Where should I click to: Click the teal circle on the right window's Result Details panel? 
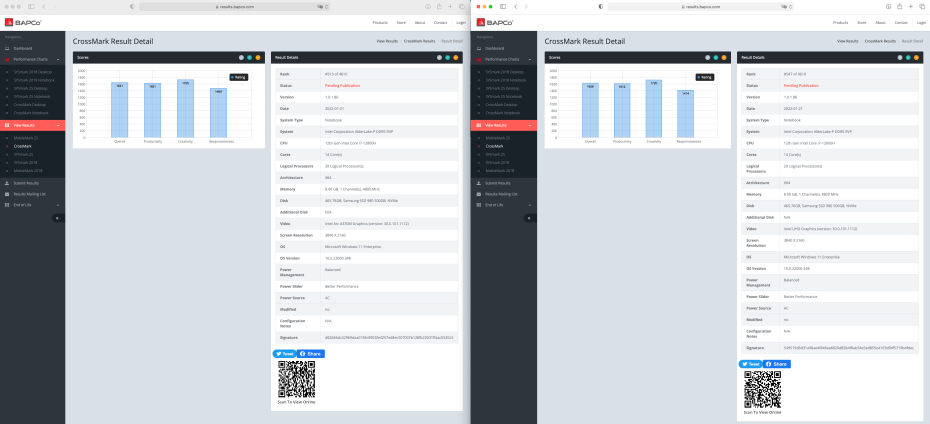907,58
